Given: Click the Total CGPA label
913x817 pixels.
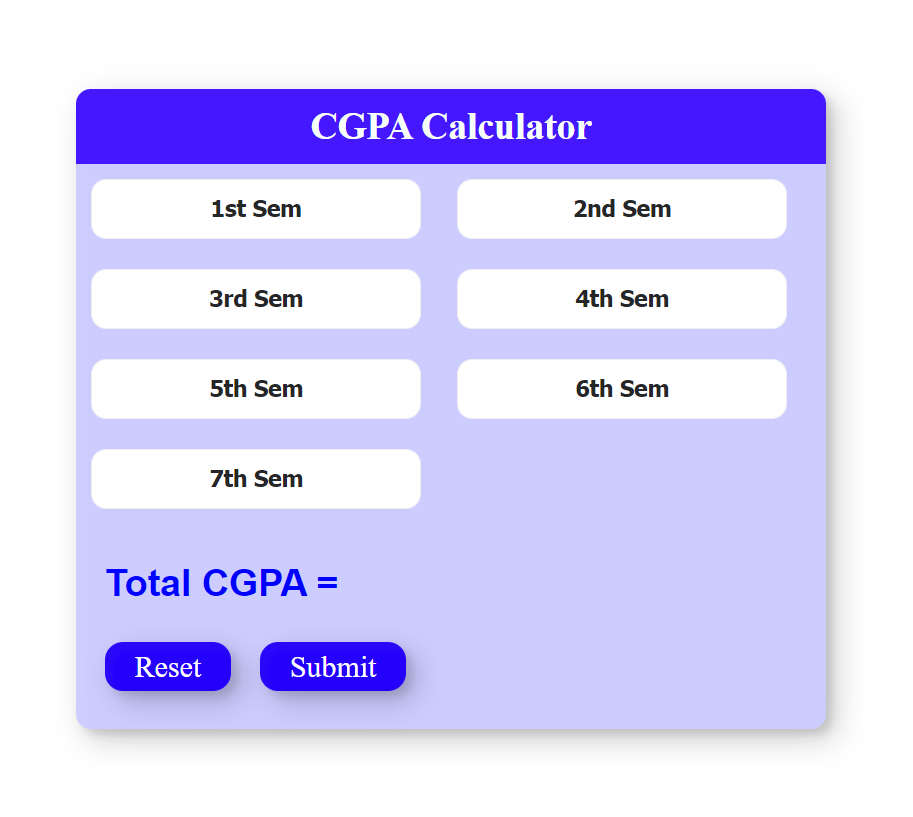Looking at the screenshot, I should point(222,583).
